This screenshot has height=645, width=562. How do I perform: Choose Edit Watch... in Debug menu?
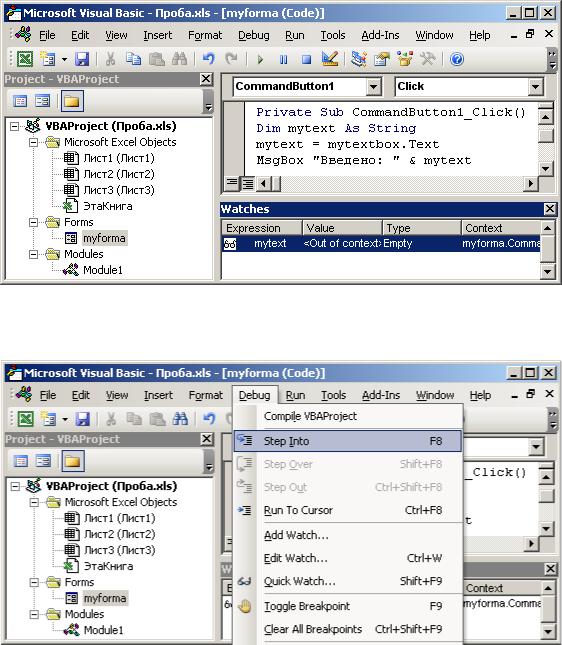pos(348,558)
